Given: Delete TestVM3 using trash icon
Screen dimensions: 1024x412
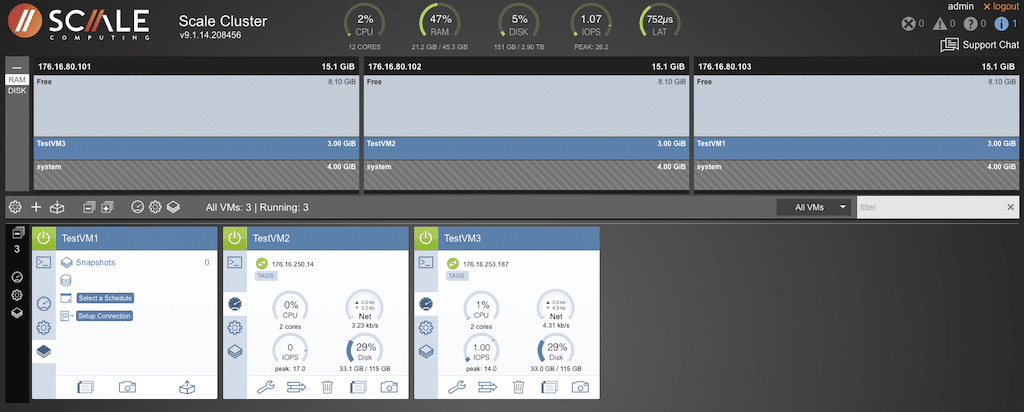Looking at the screenshot, I should pos(519,387).
